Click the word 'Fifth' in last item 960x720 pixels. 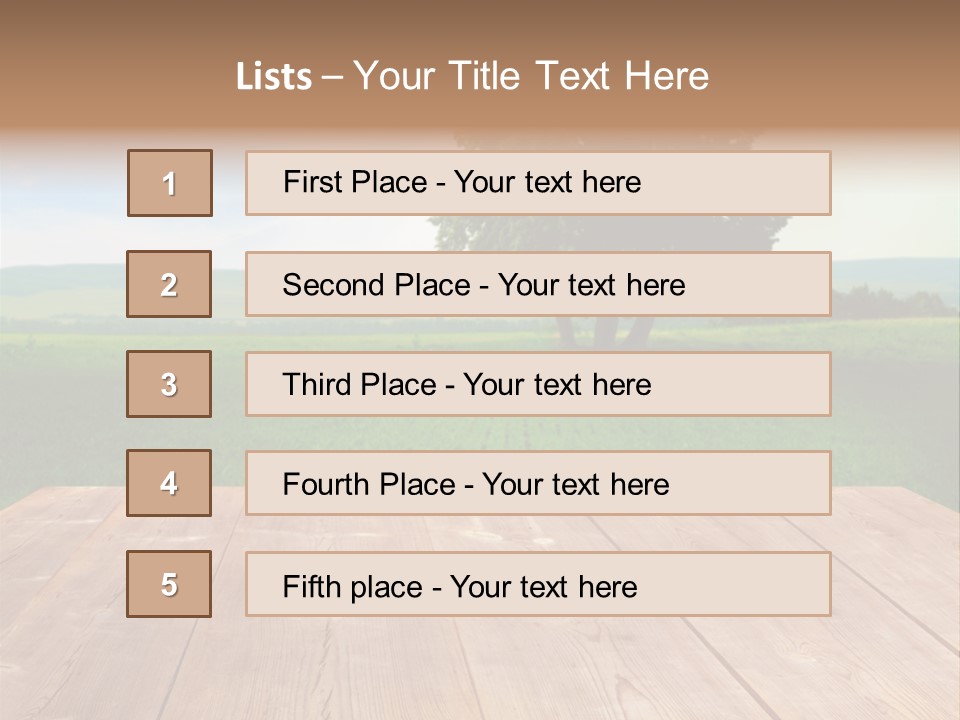312,586
